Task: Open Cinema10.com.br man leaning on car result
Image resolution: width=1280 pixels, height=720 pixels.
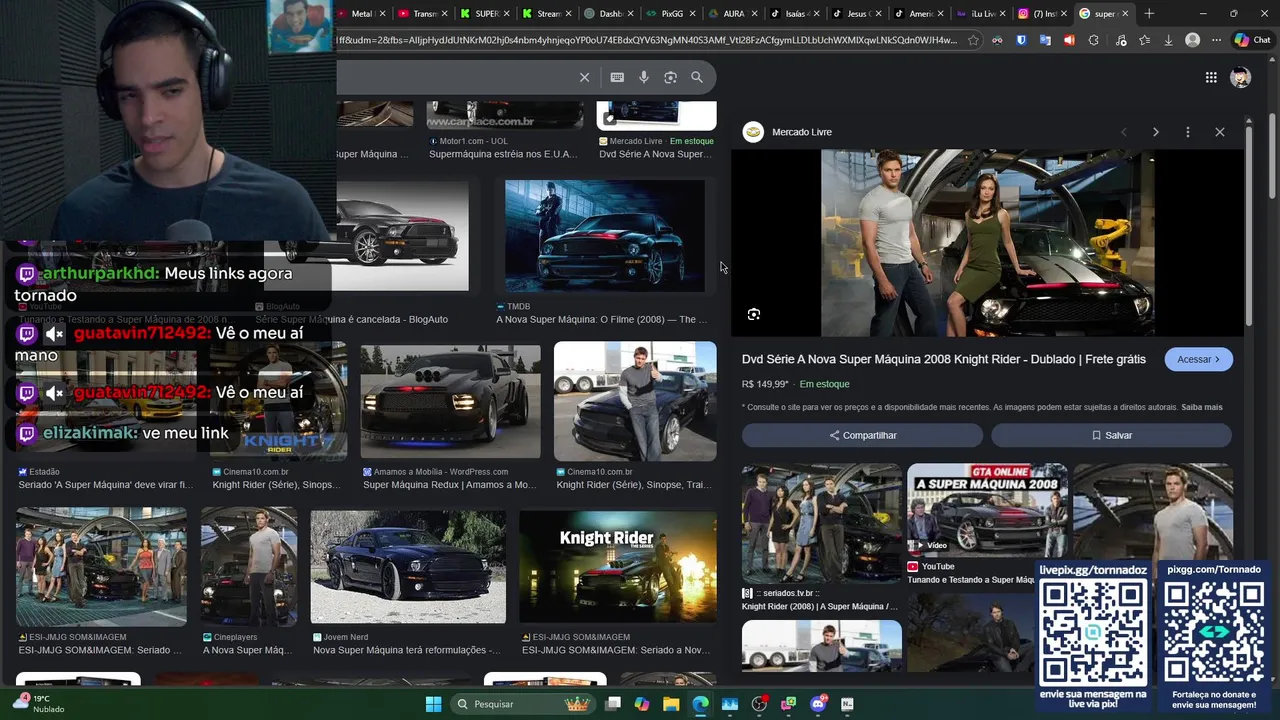Action: coord(635,402)
